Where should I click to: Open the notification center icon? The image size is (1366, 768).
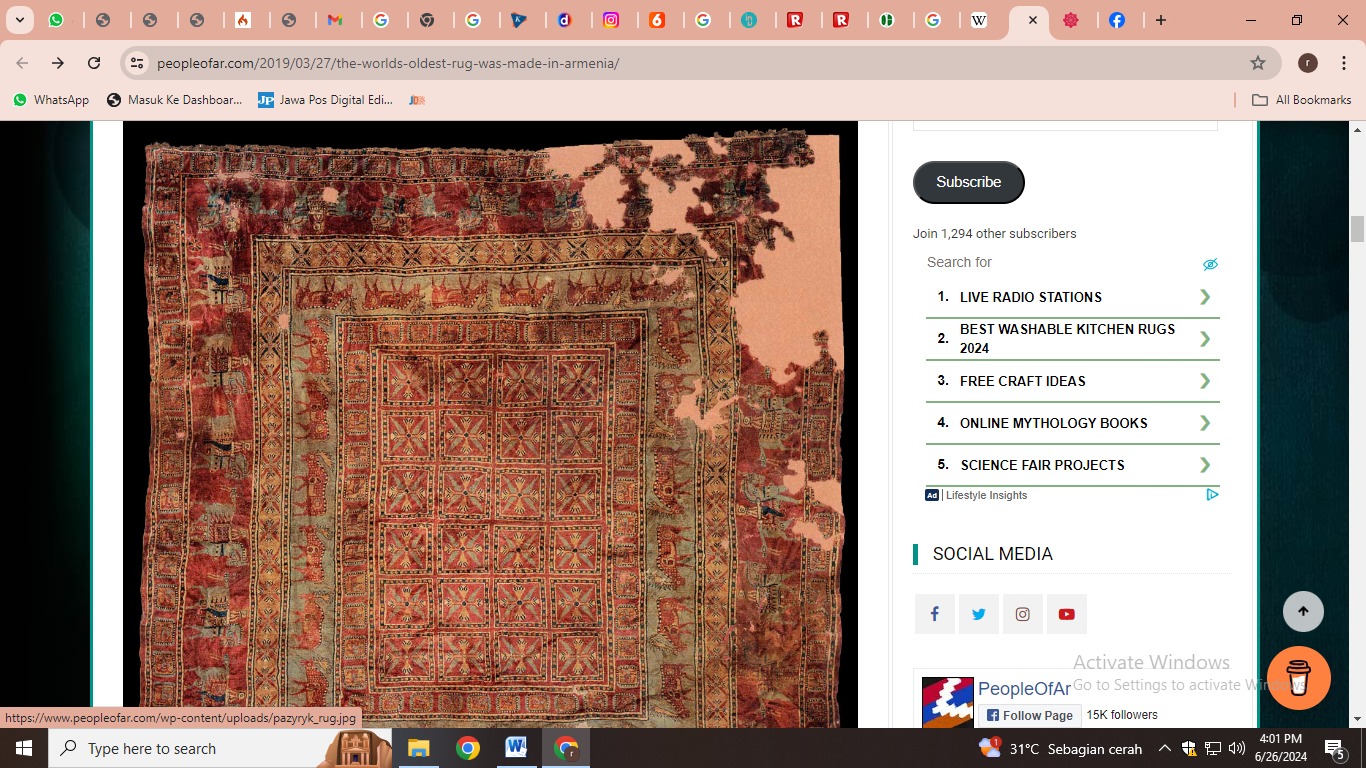[1334, 748]
